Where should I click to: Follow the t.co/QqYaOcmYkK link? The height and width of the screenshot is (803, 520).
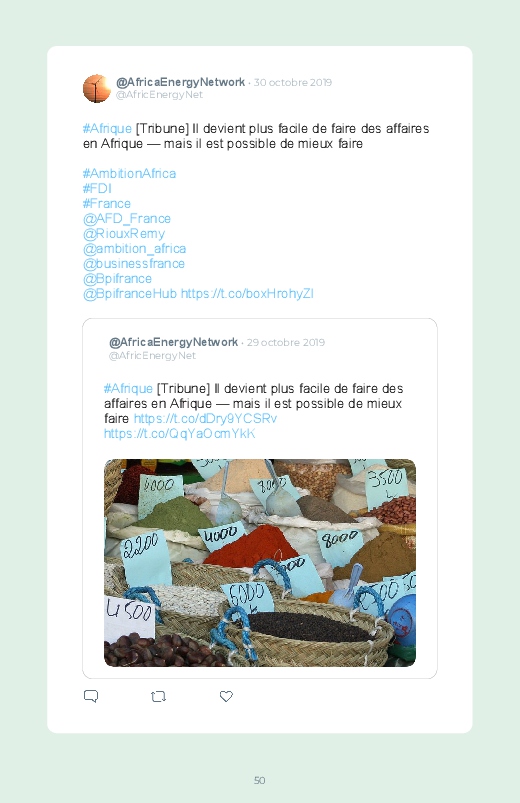click(179, 434)
